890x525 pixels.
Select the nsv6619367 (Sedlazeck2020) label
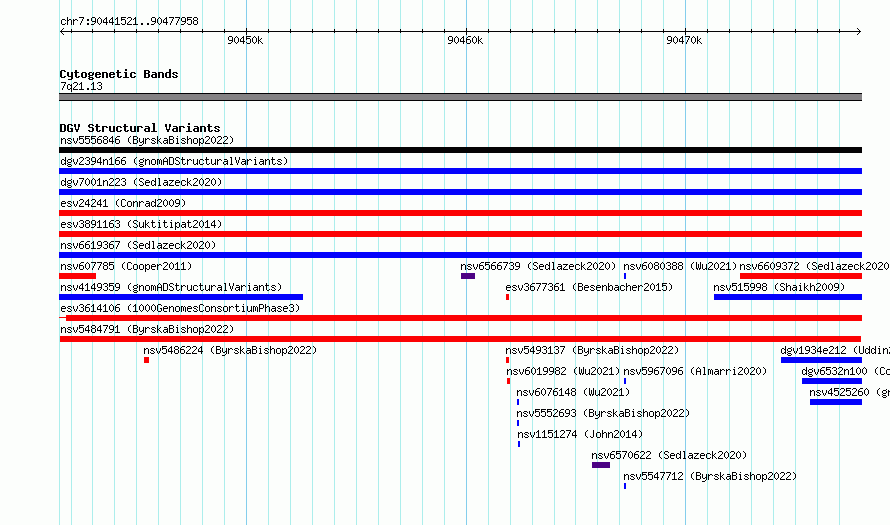(138, 245)
